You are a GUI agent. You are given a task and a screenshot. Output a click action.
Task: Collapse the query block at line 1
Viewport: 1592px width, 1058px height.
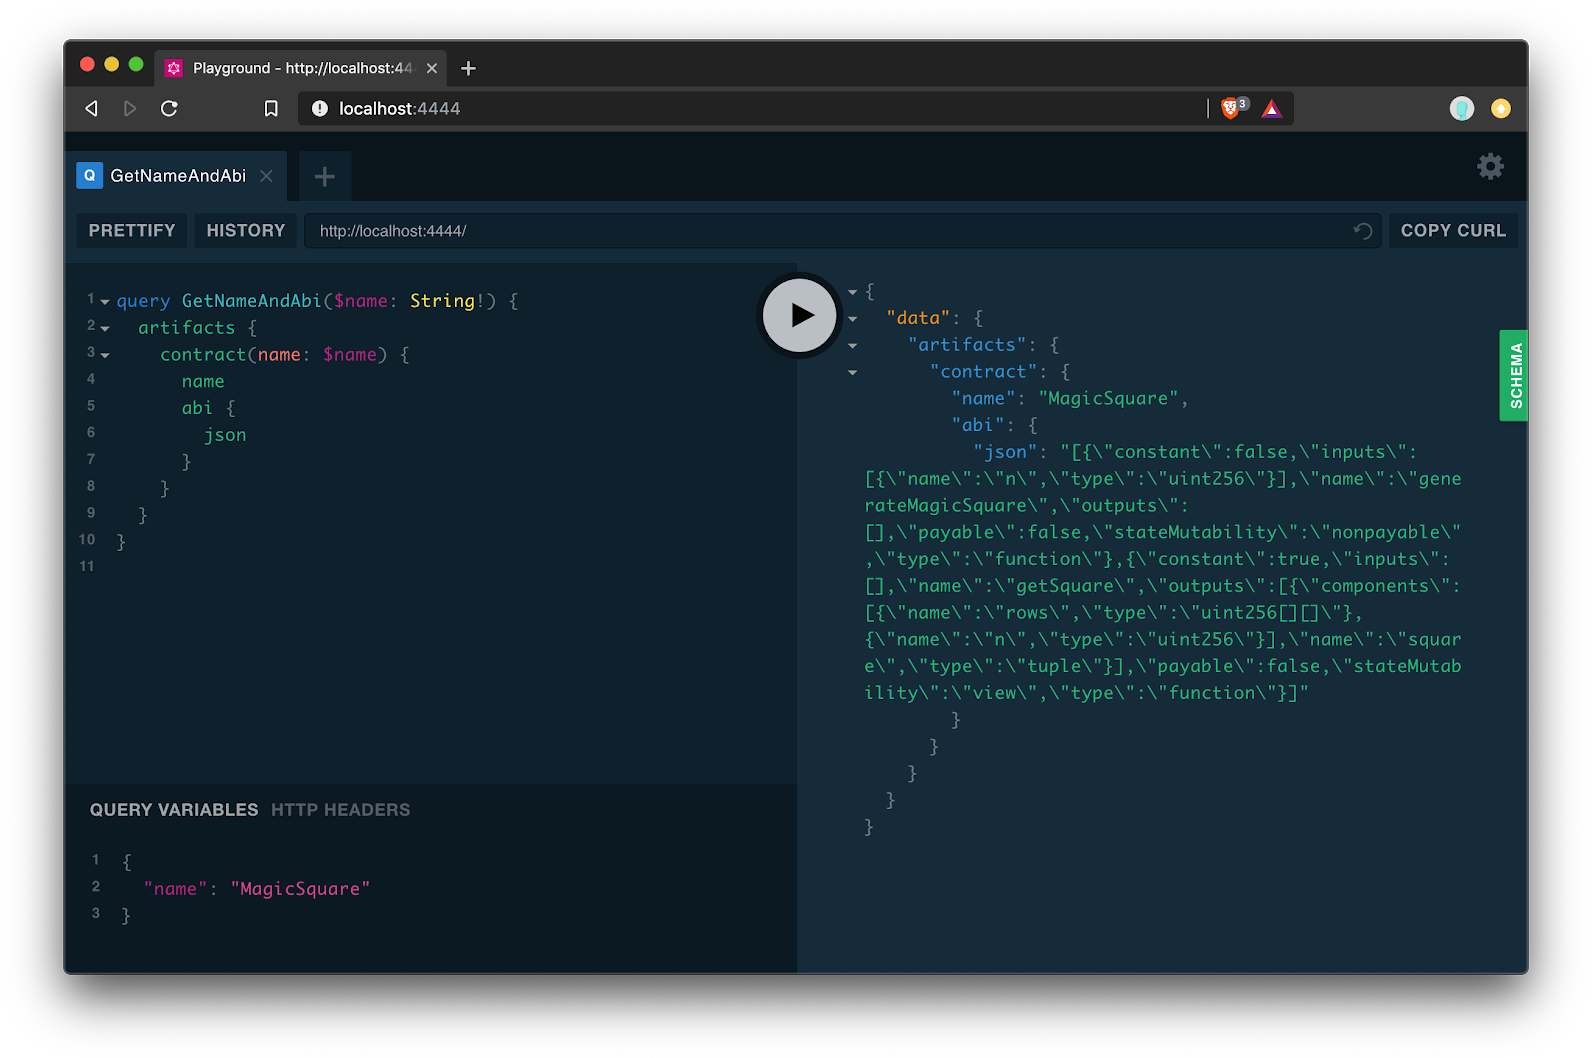pos(105,302)
